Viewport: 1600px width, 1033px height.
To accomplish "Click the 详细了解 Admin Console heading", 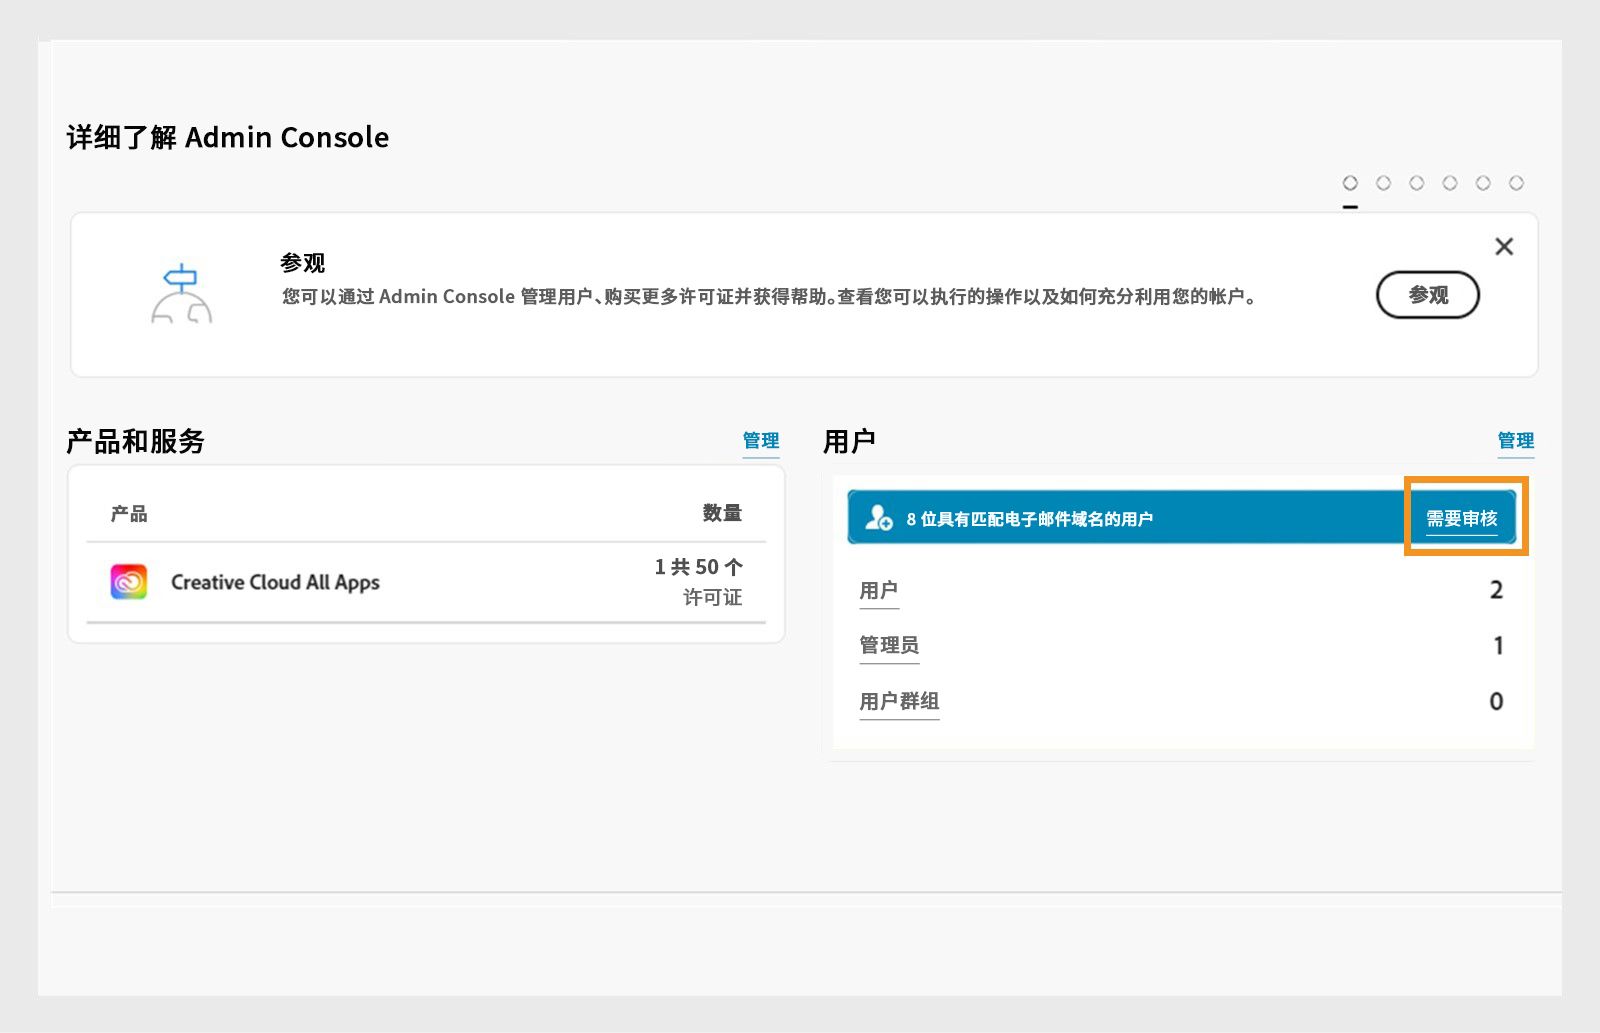I will click(228, 137).
